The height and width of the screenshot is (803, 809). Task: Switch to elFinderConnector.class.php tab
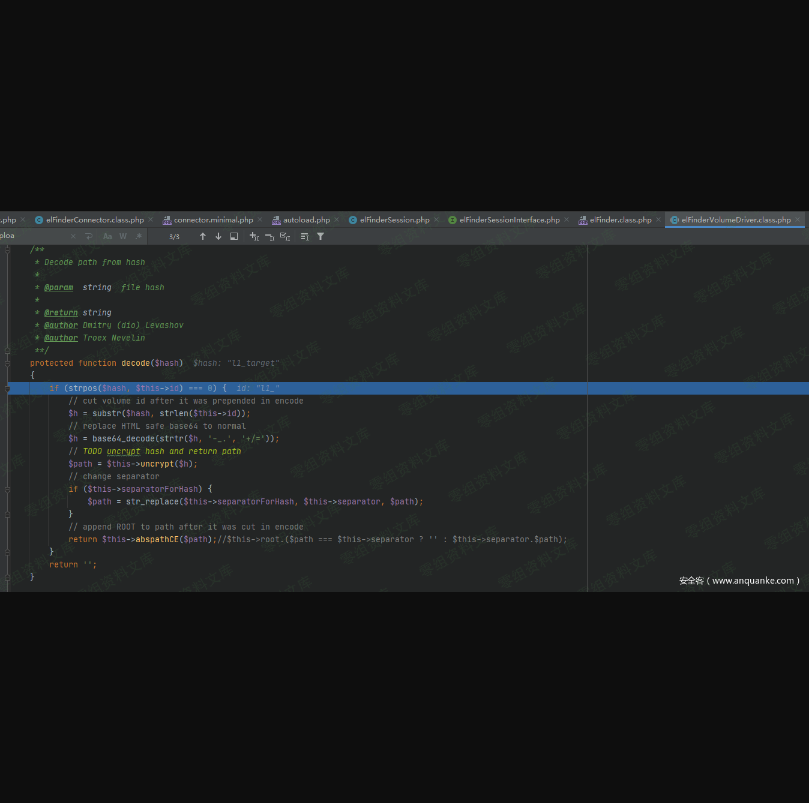pyautogui.click(x=95, y=220)
